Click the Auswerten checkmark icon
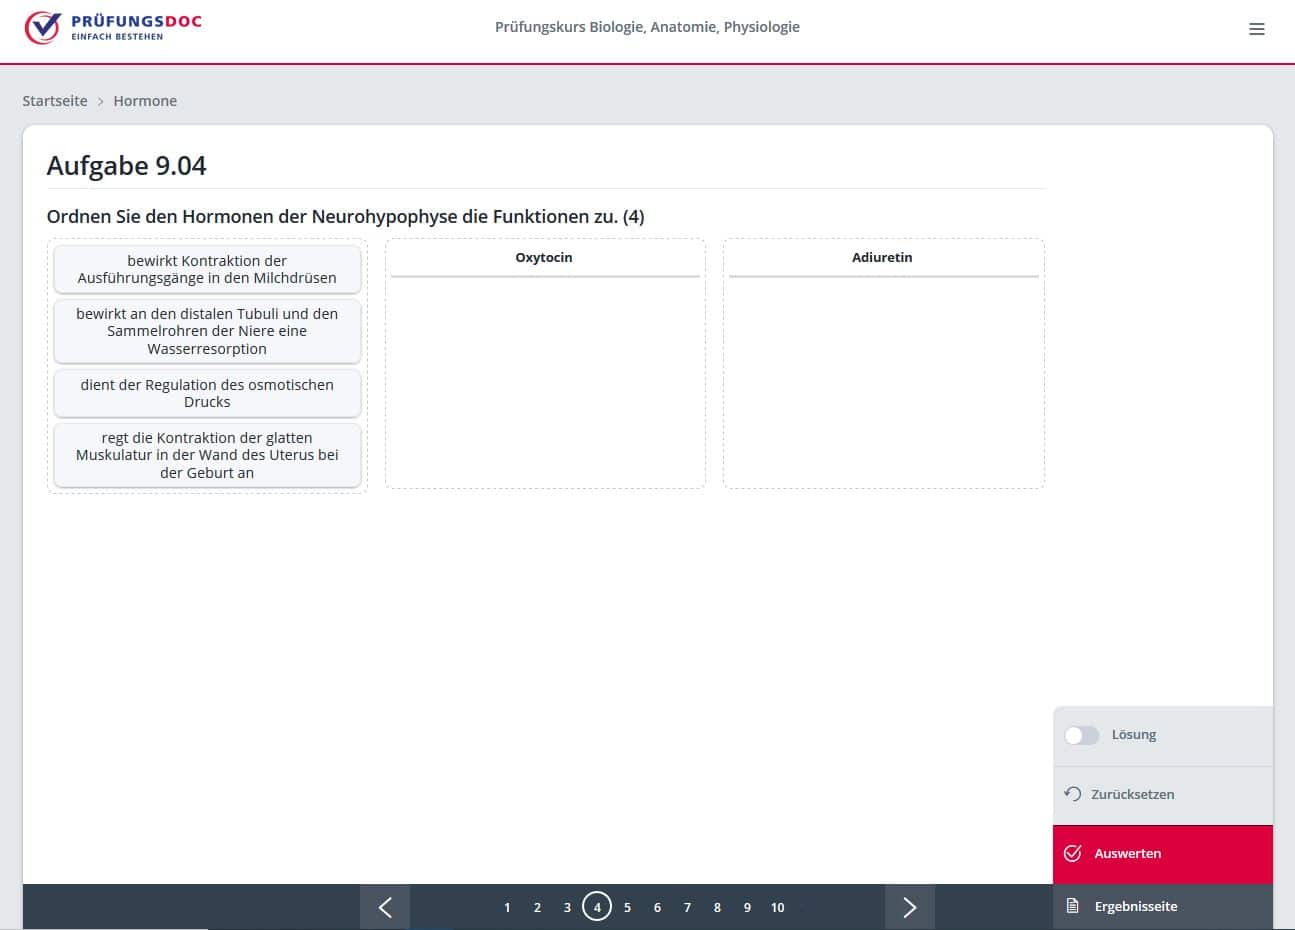The height and width of the screenshot is (930, 1295). 1073,853
